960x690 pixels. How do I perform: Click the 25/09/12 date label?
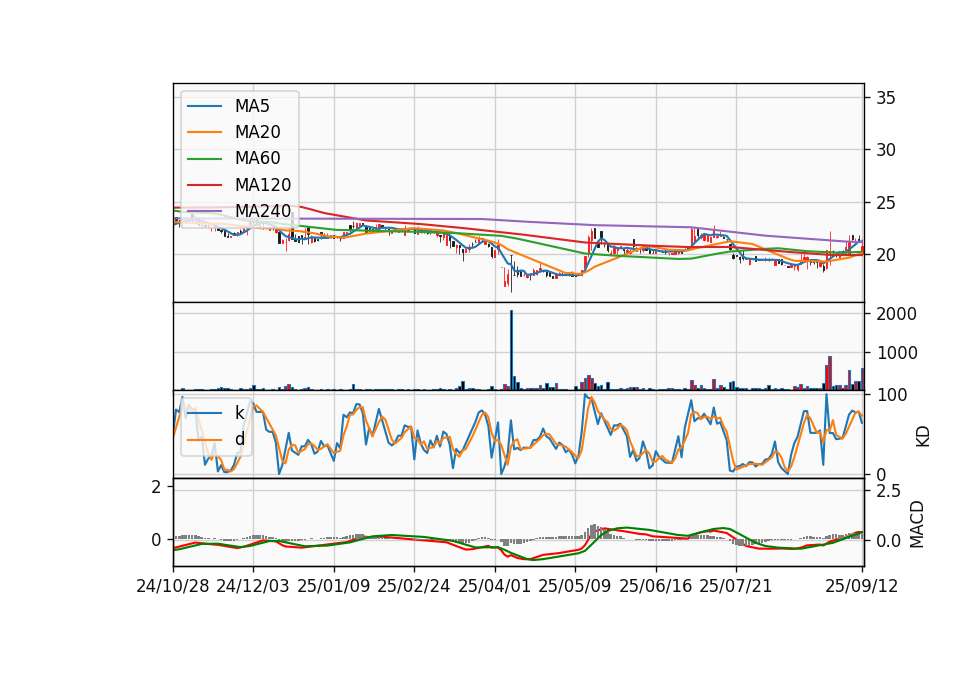tap(862, 586)
